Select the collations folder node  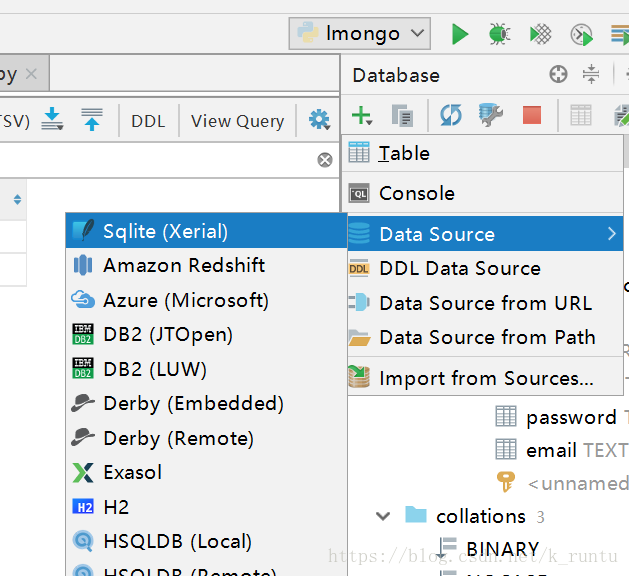(481, 516)
